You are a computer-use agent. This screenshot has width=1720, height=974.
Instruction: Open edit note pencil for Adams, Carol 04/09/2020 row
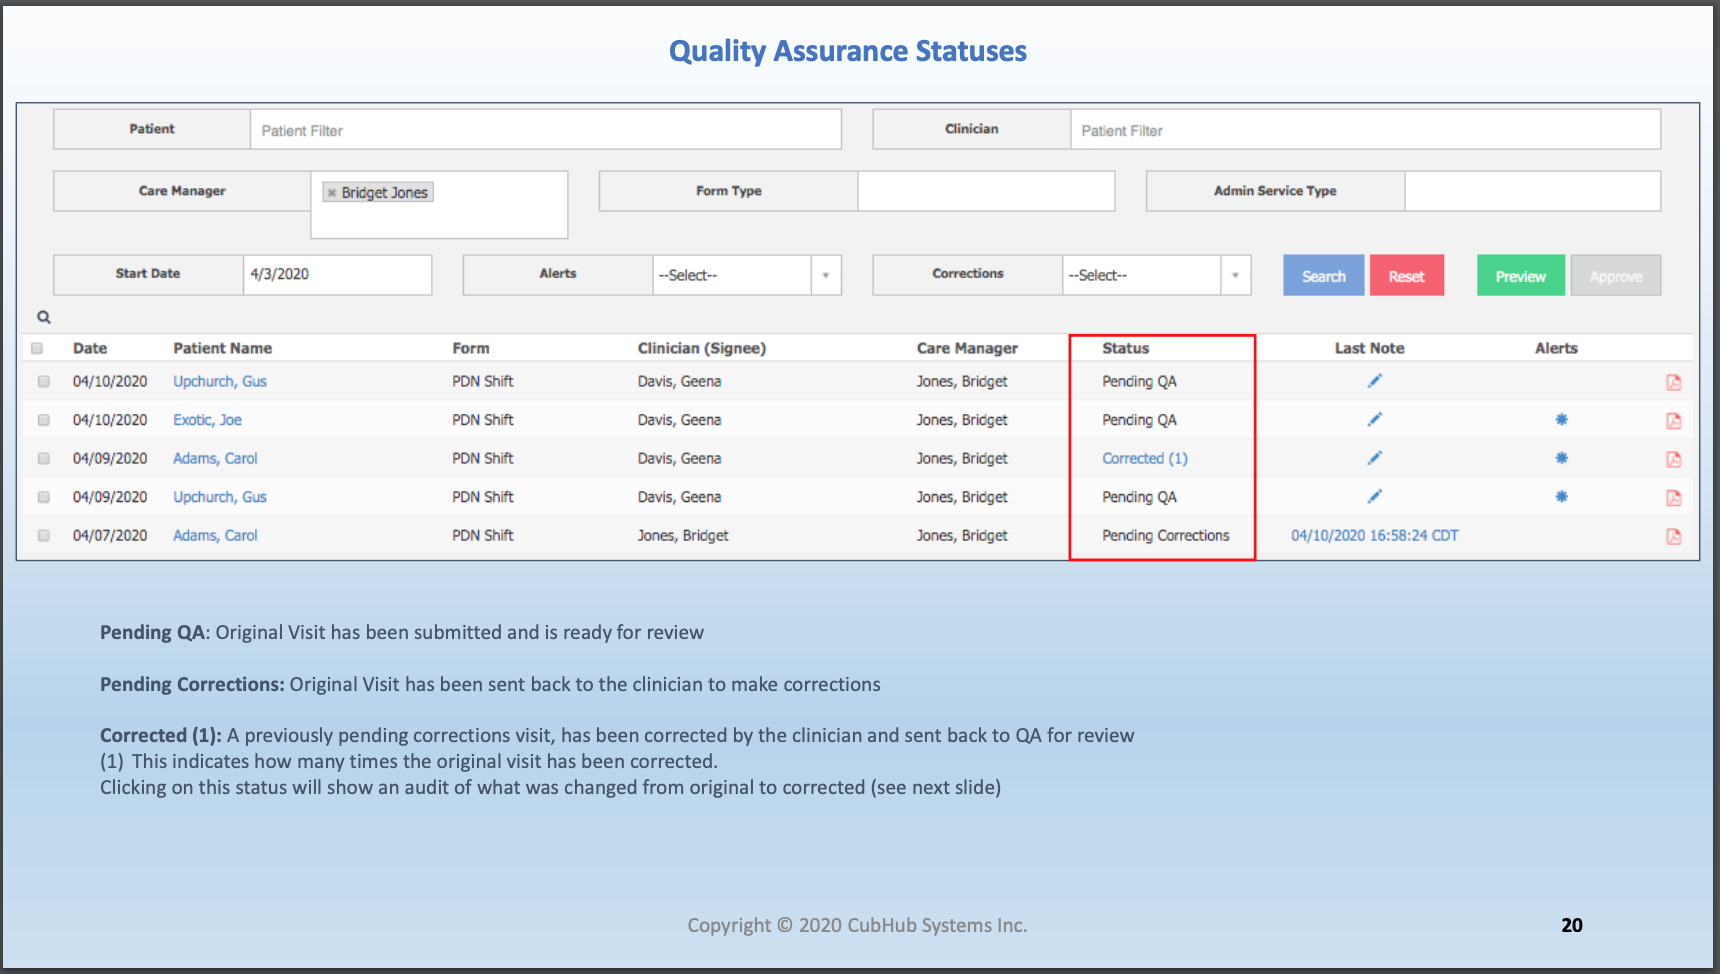pos(1375,458)
